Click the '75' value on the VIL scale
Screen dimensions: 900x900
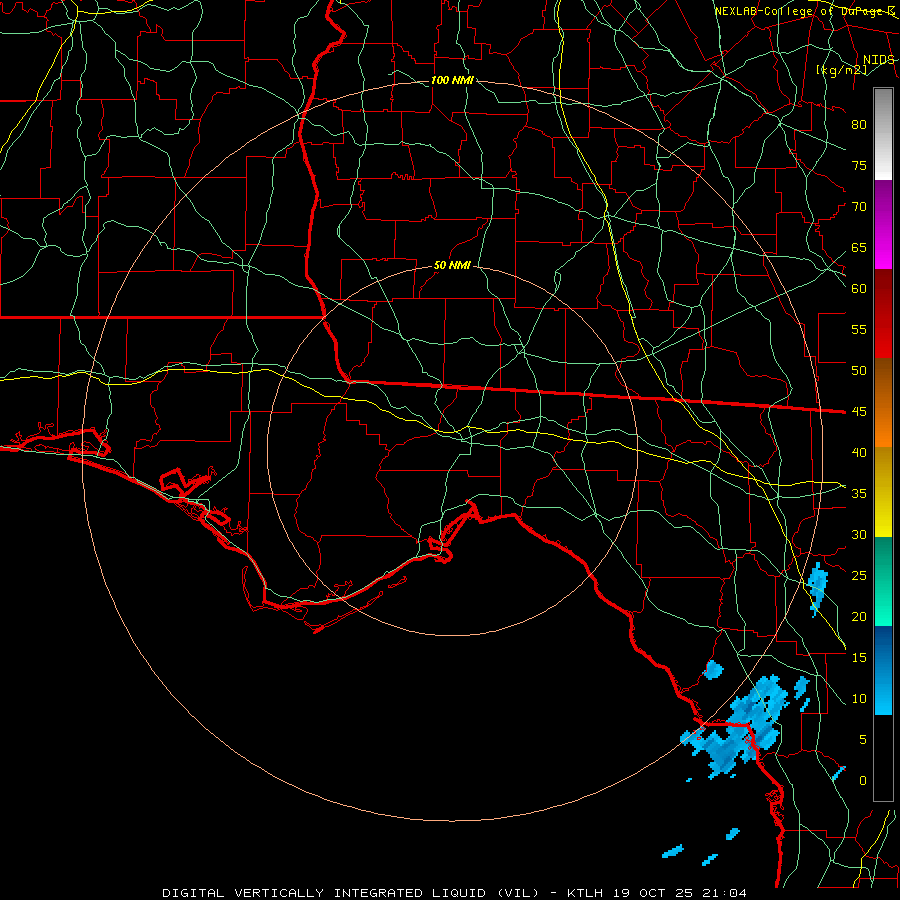859,166
